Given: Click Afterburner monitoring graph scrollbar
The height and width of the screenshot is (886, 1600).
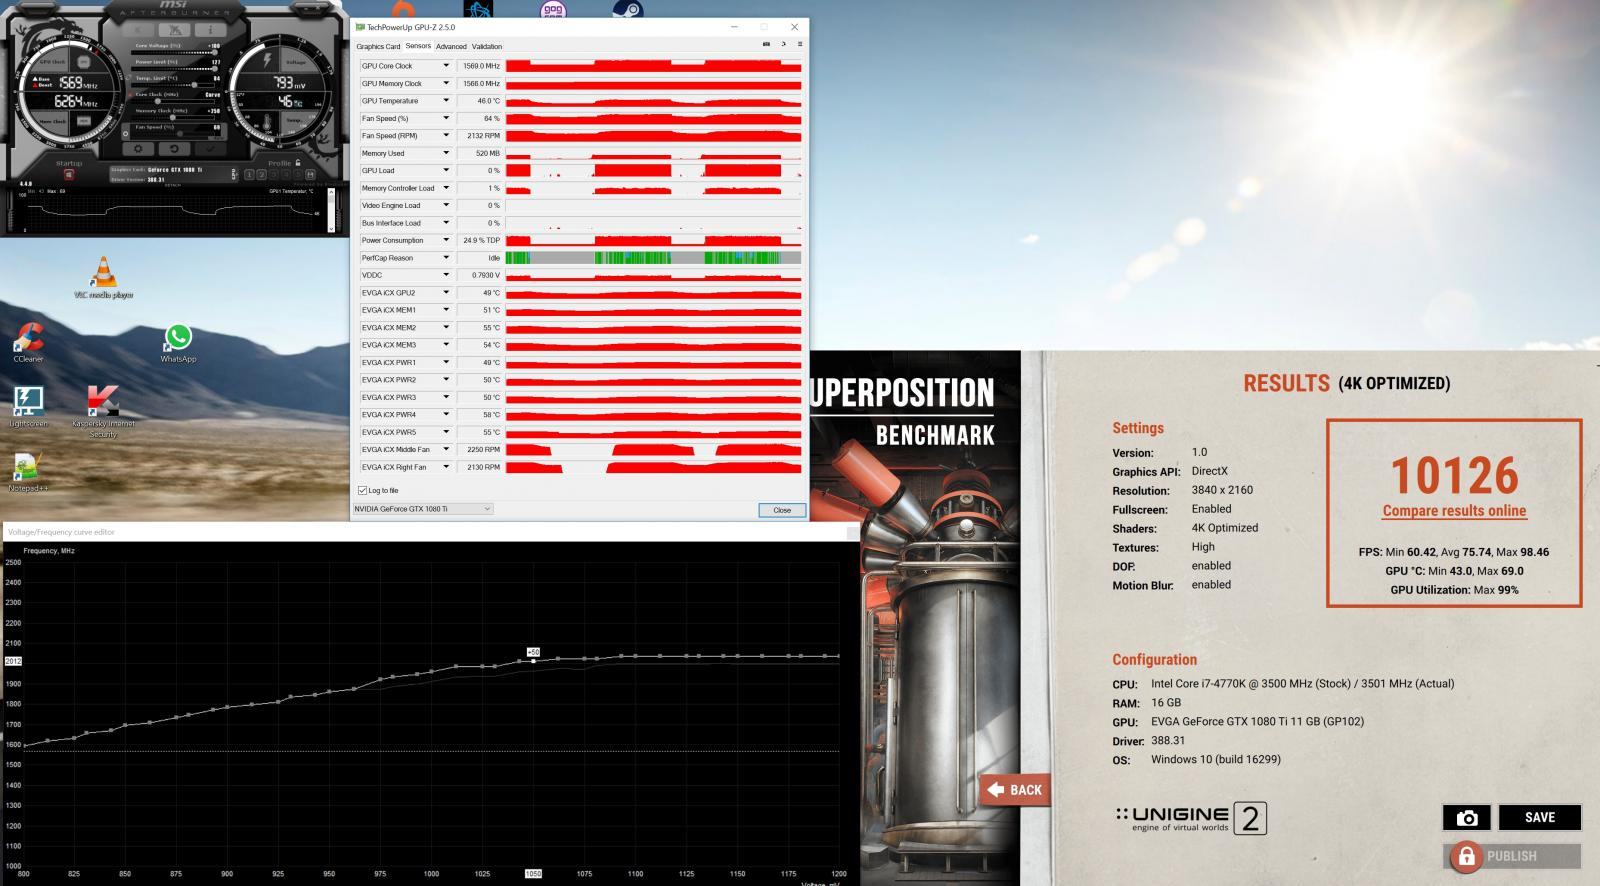Looking at the screenshot, I should click(x=331, y=210).
